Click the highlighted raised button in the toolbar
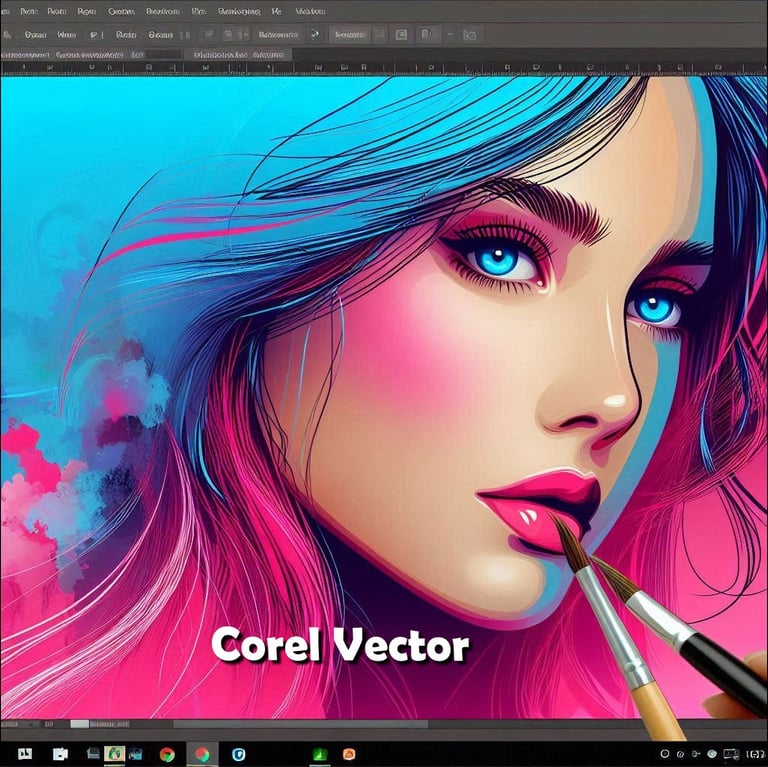 350,35
